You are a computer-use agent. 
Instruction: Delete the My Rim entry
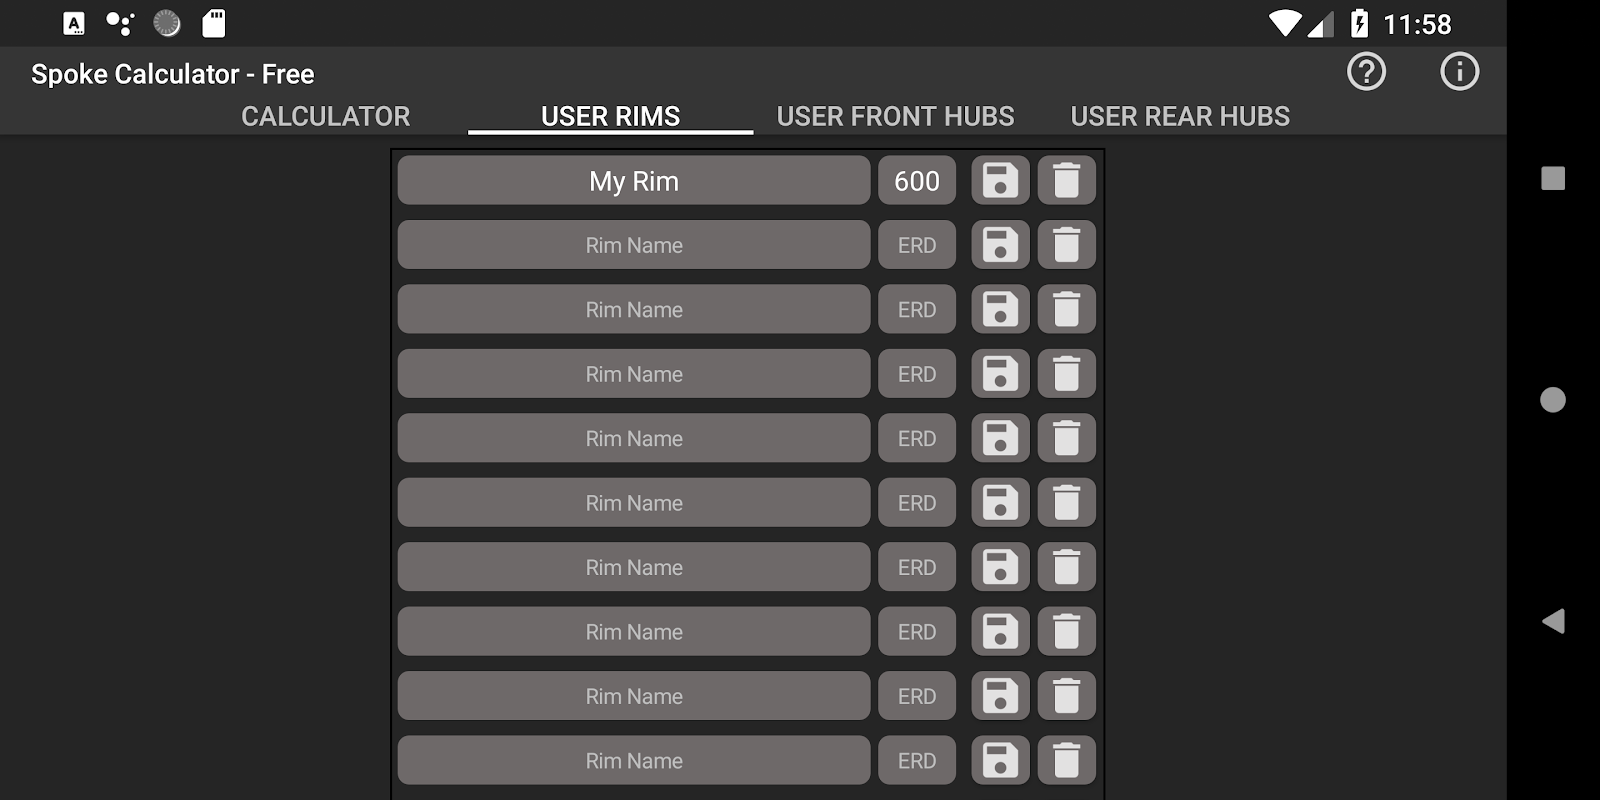[x=1066, y=180]
